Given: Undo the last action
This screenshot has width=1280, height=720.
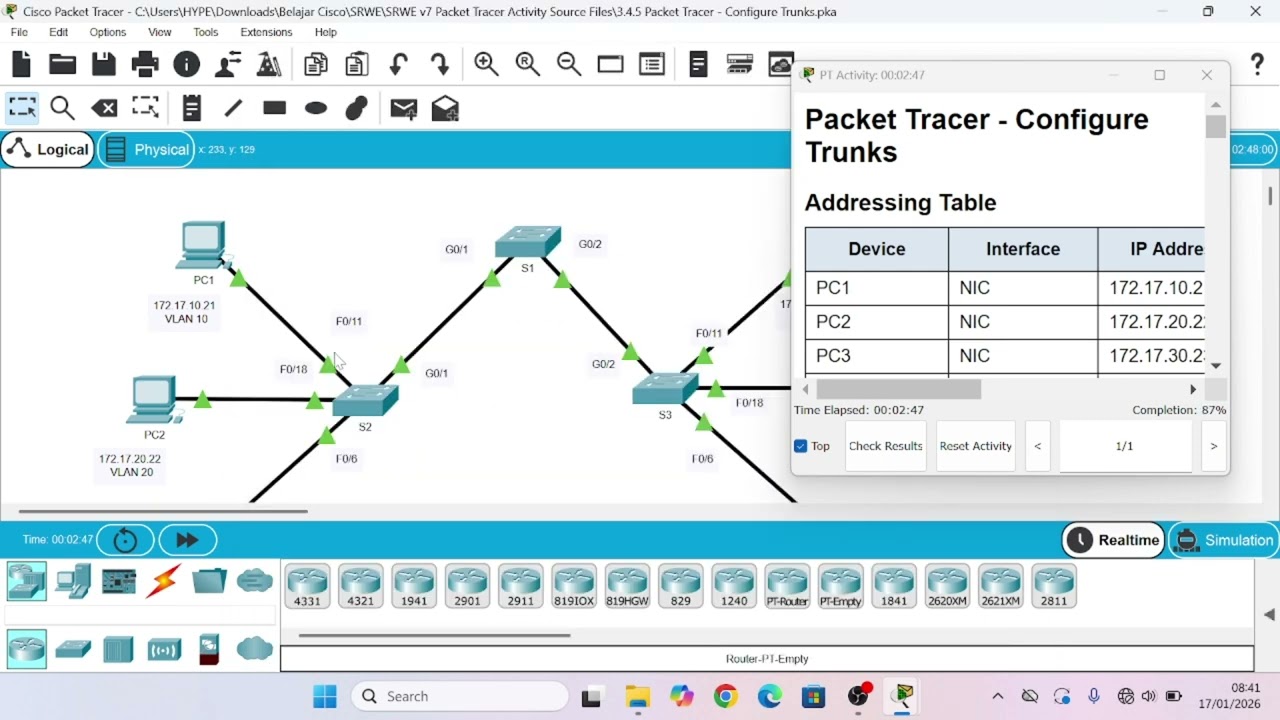Looking at the screenshot, I should (x=398, y=65).
